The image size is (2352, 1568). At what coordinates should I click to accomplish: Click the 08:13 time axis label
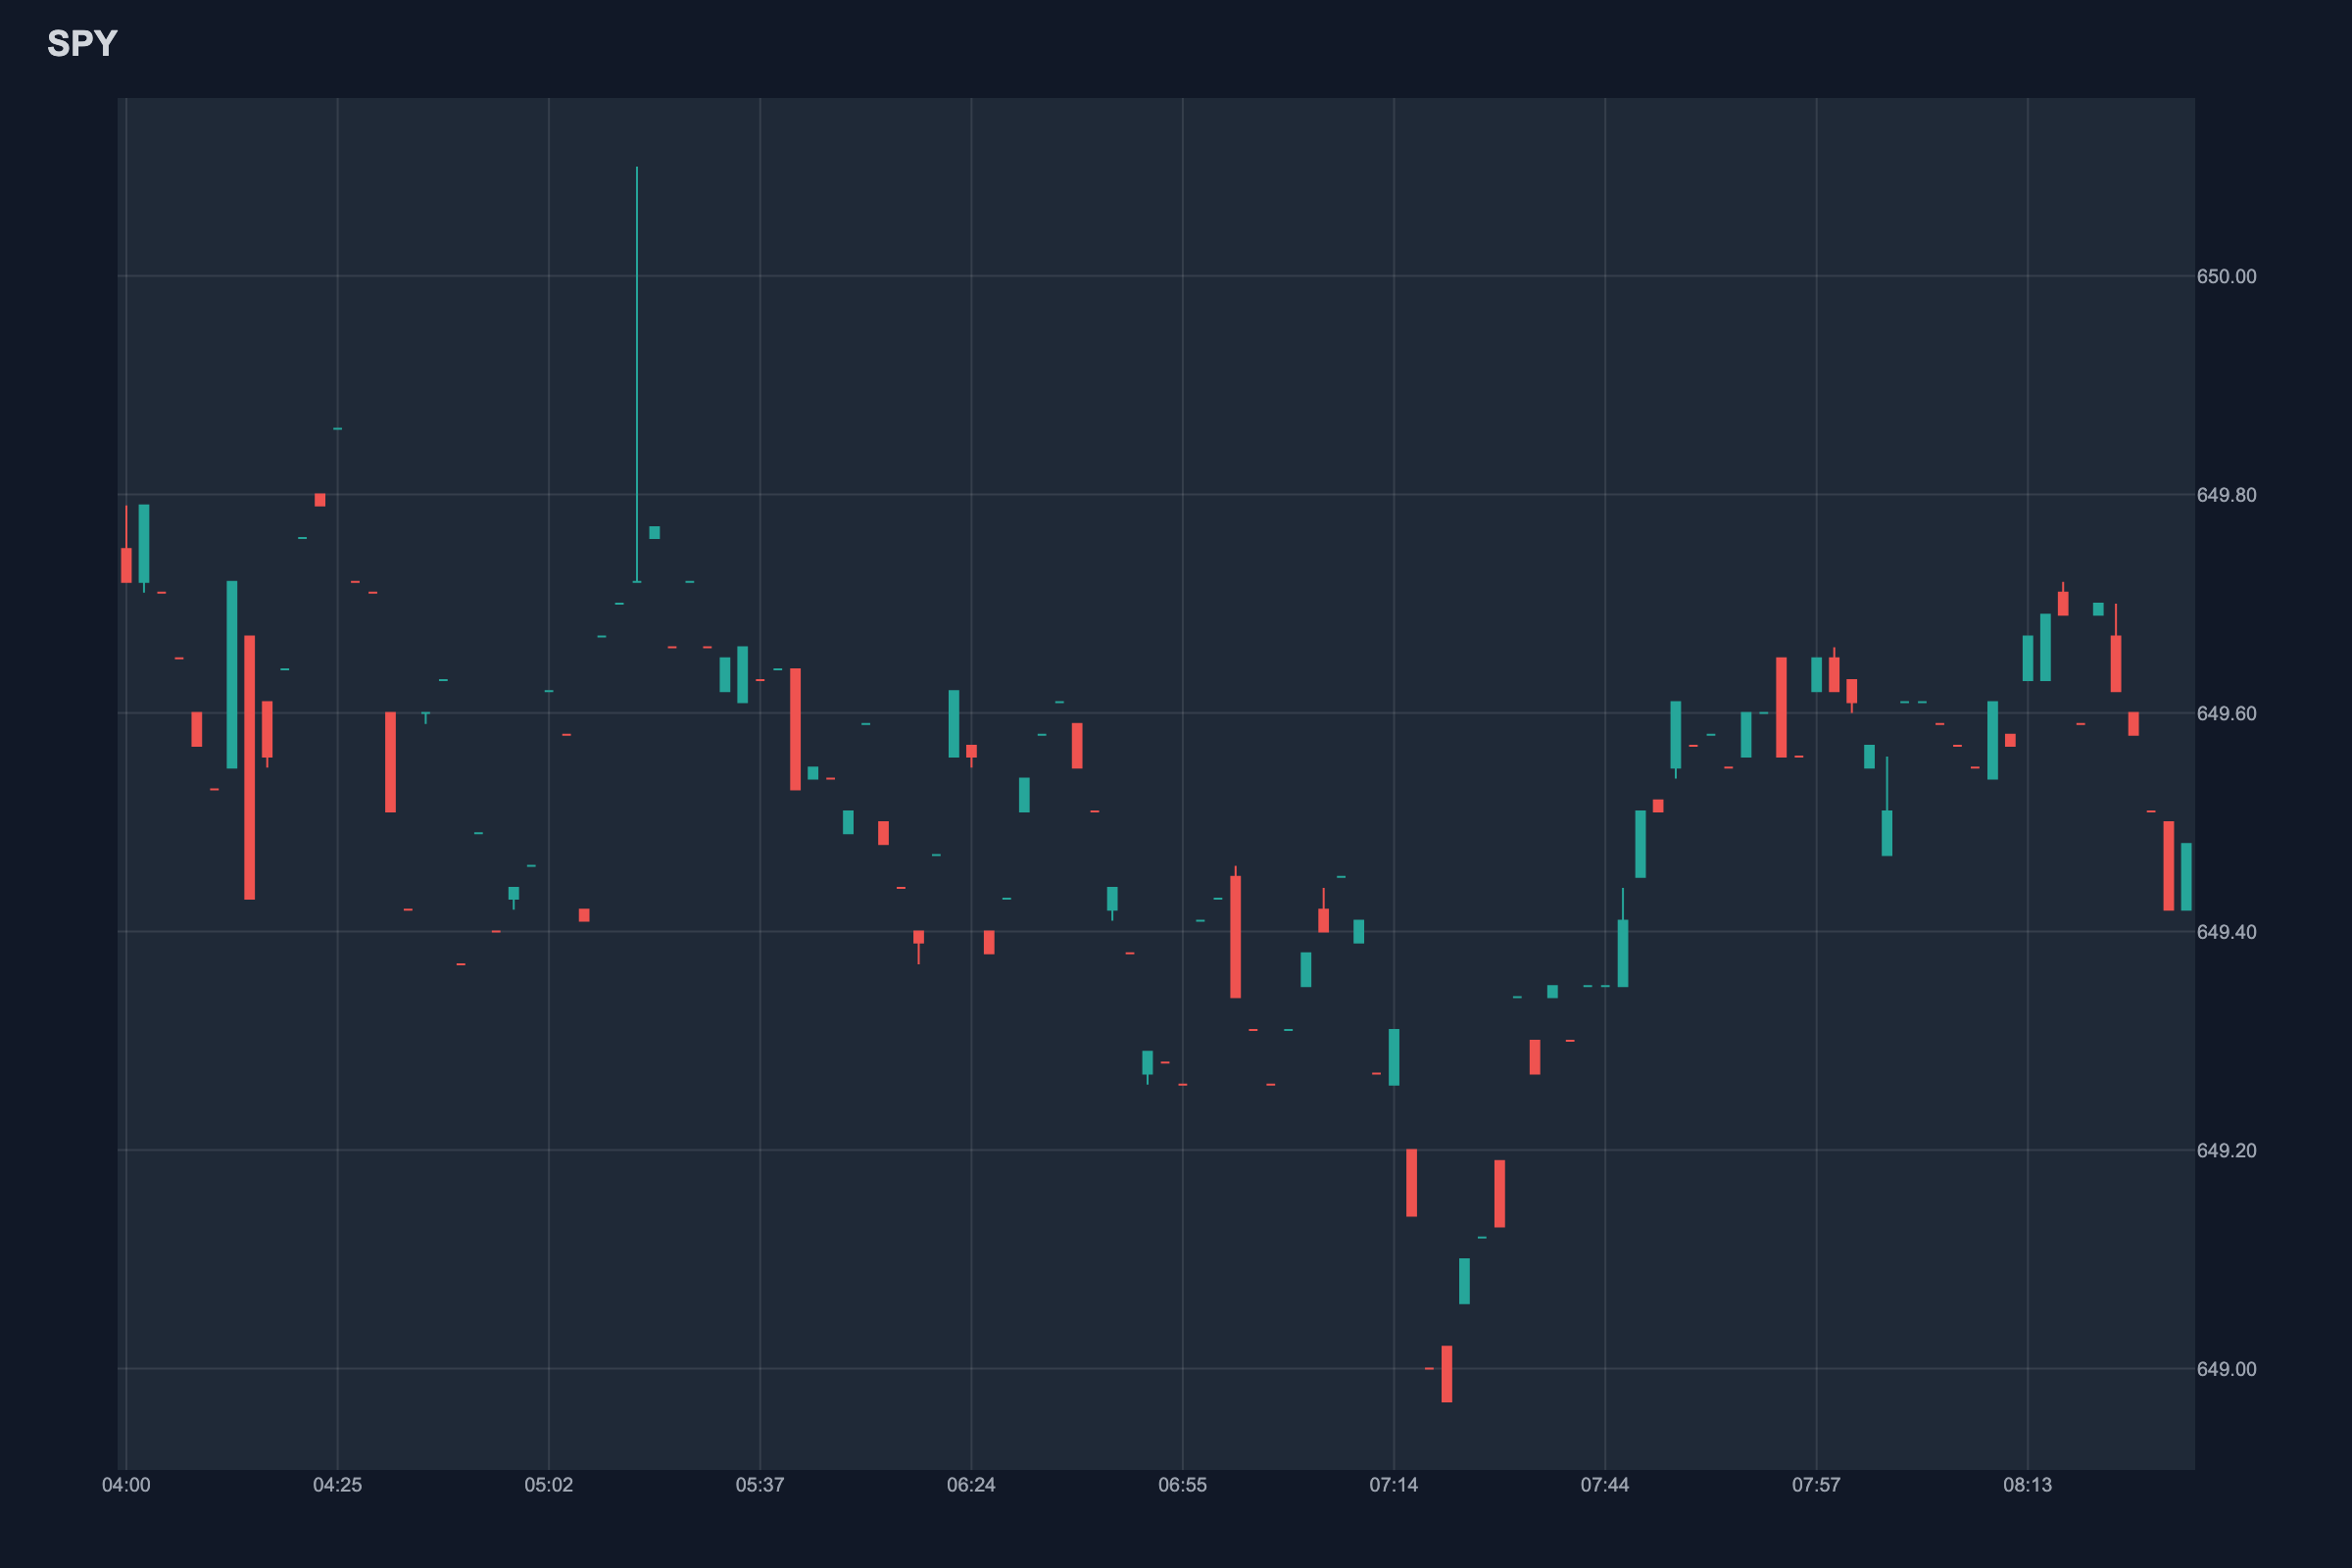[x=2027, y=1485]
